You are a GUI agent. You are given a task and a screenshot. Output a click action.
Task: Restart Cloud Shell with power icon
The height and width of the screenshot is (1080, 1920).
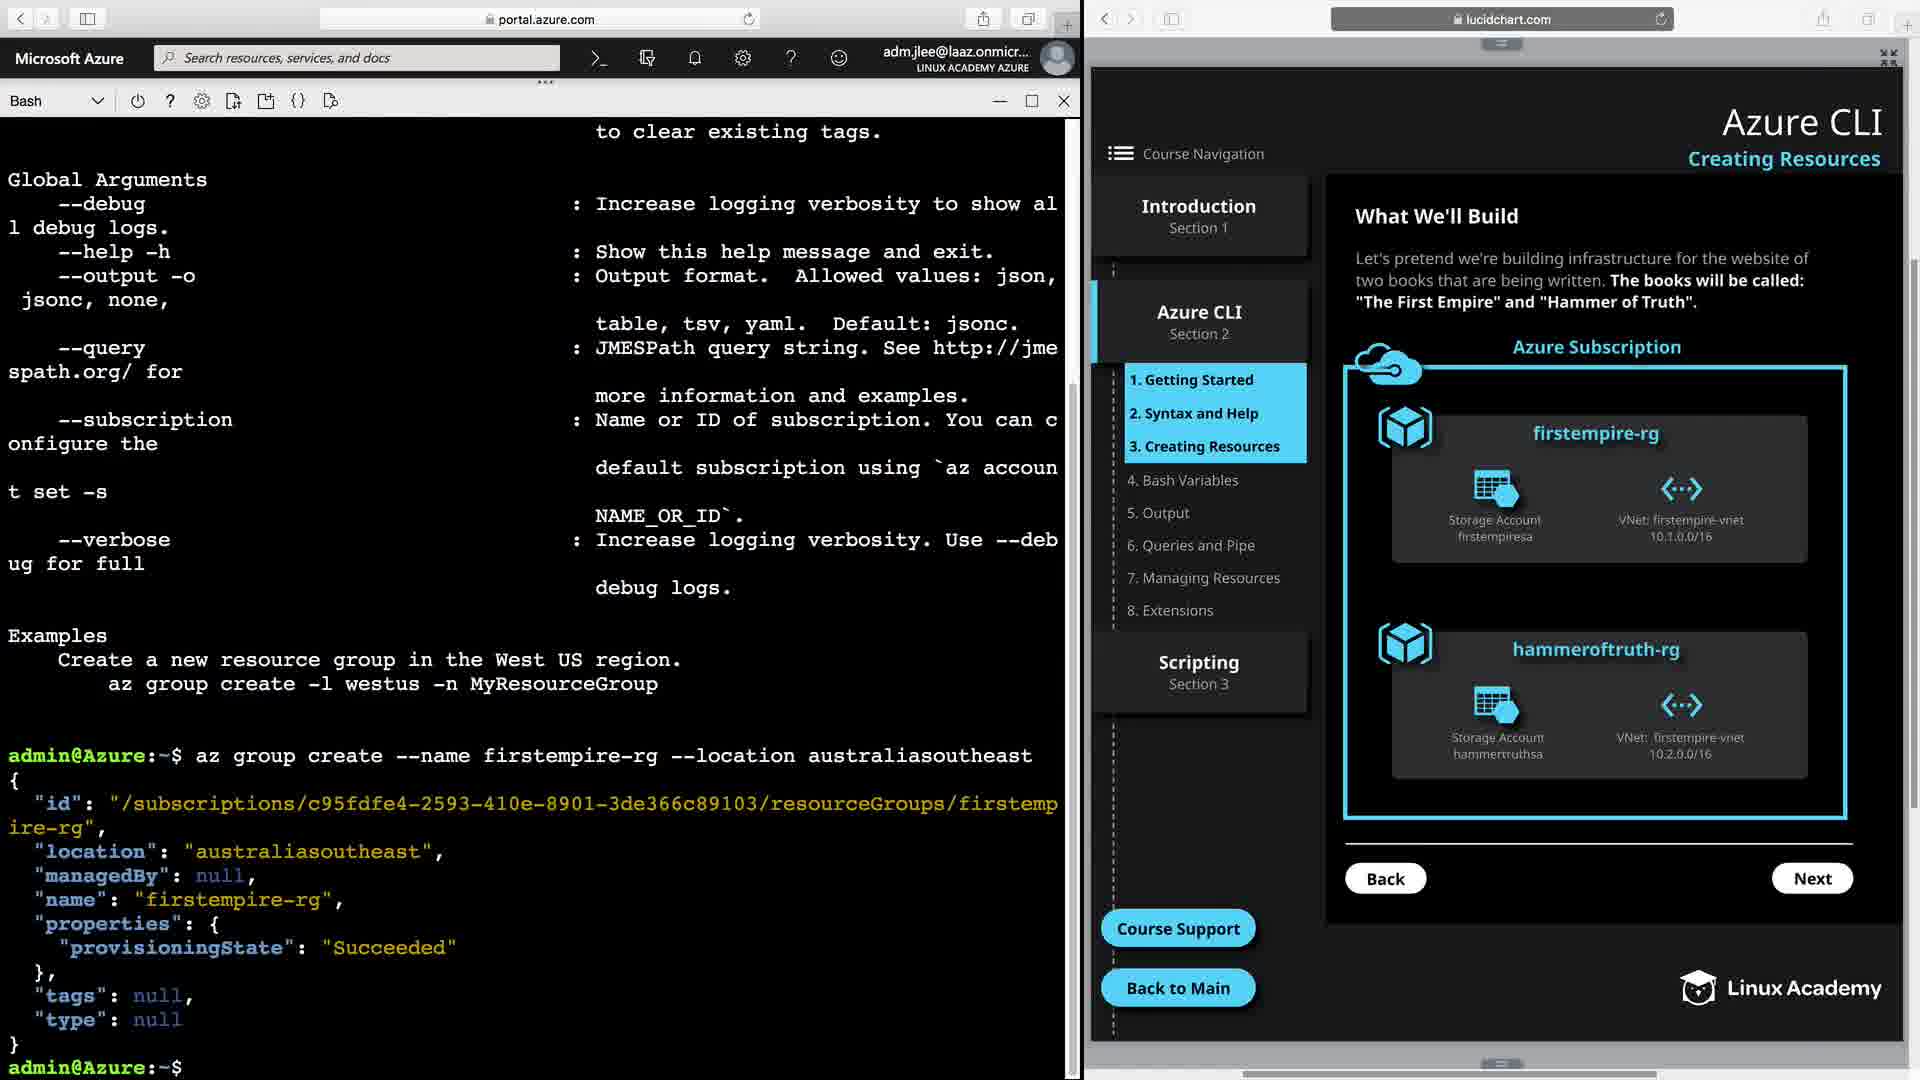tap(138, 101)
